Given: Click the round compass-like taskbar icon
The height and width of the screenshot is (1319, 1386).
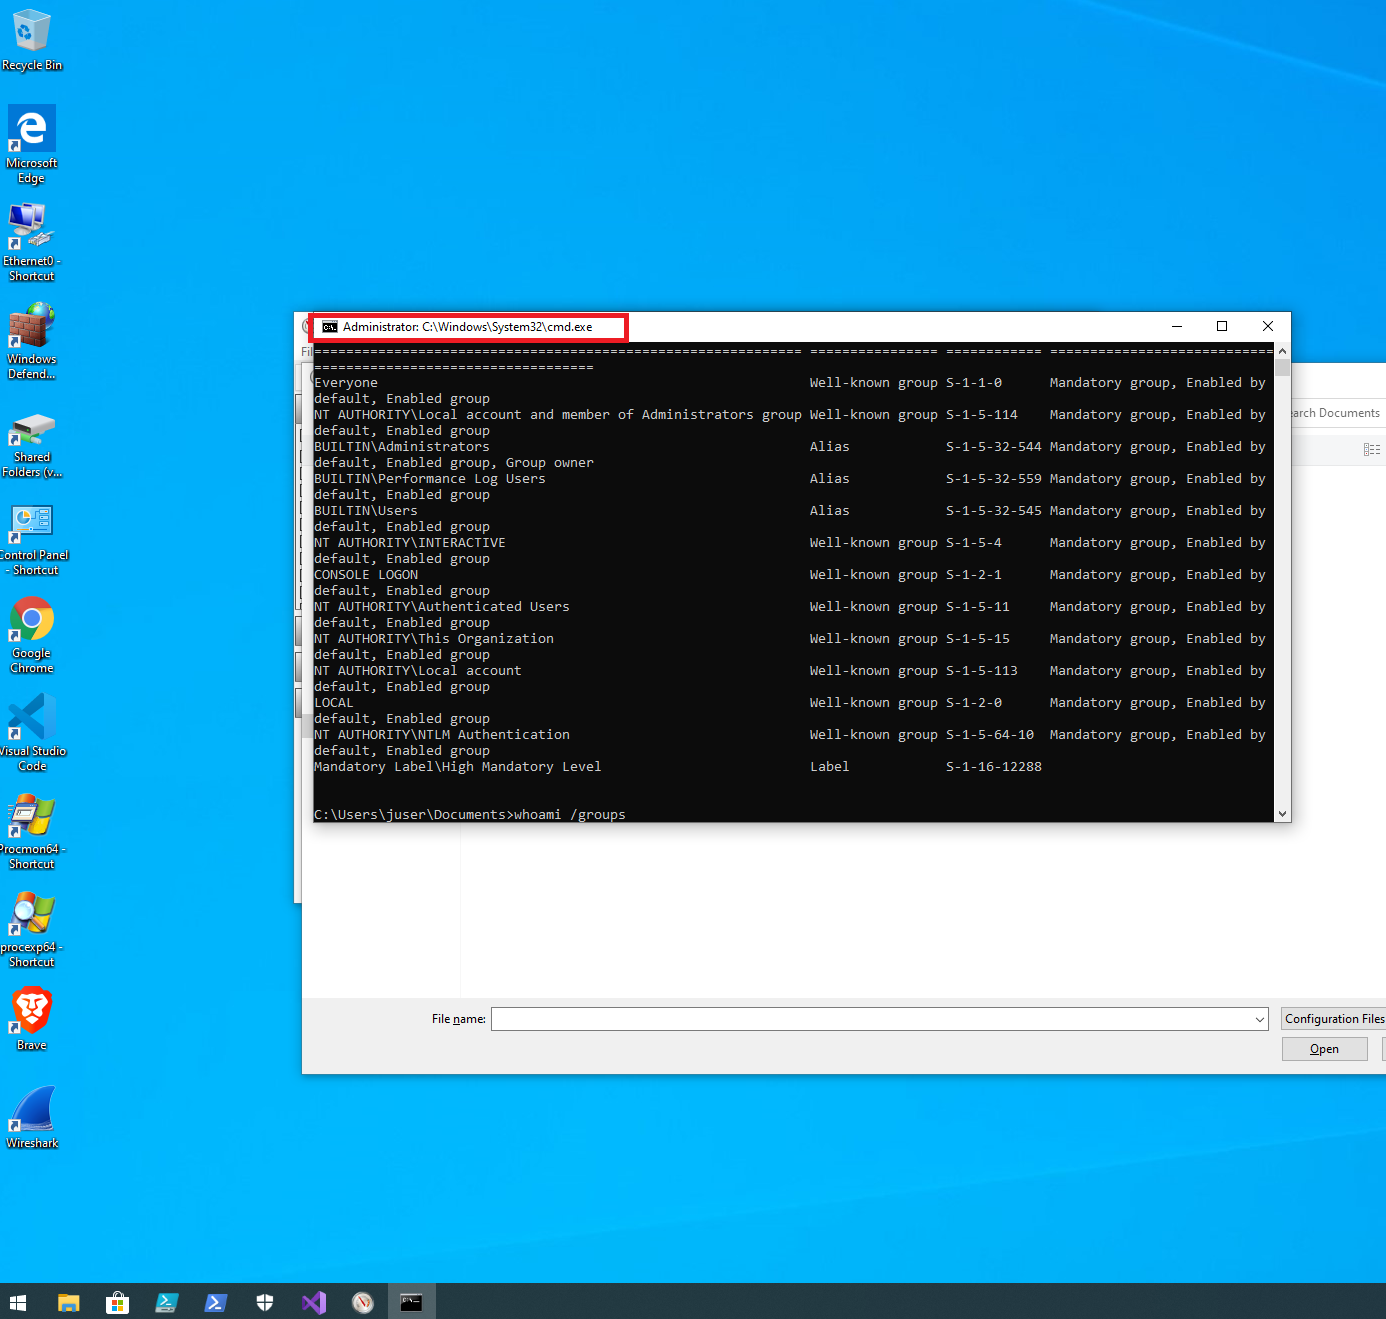Looking at the screenshot, I should point(362,1302).
